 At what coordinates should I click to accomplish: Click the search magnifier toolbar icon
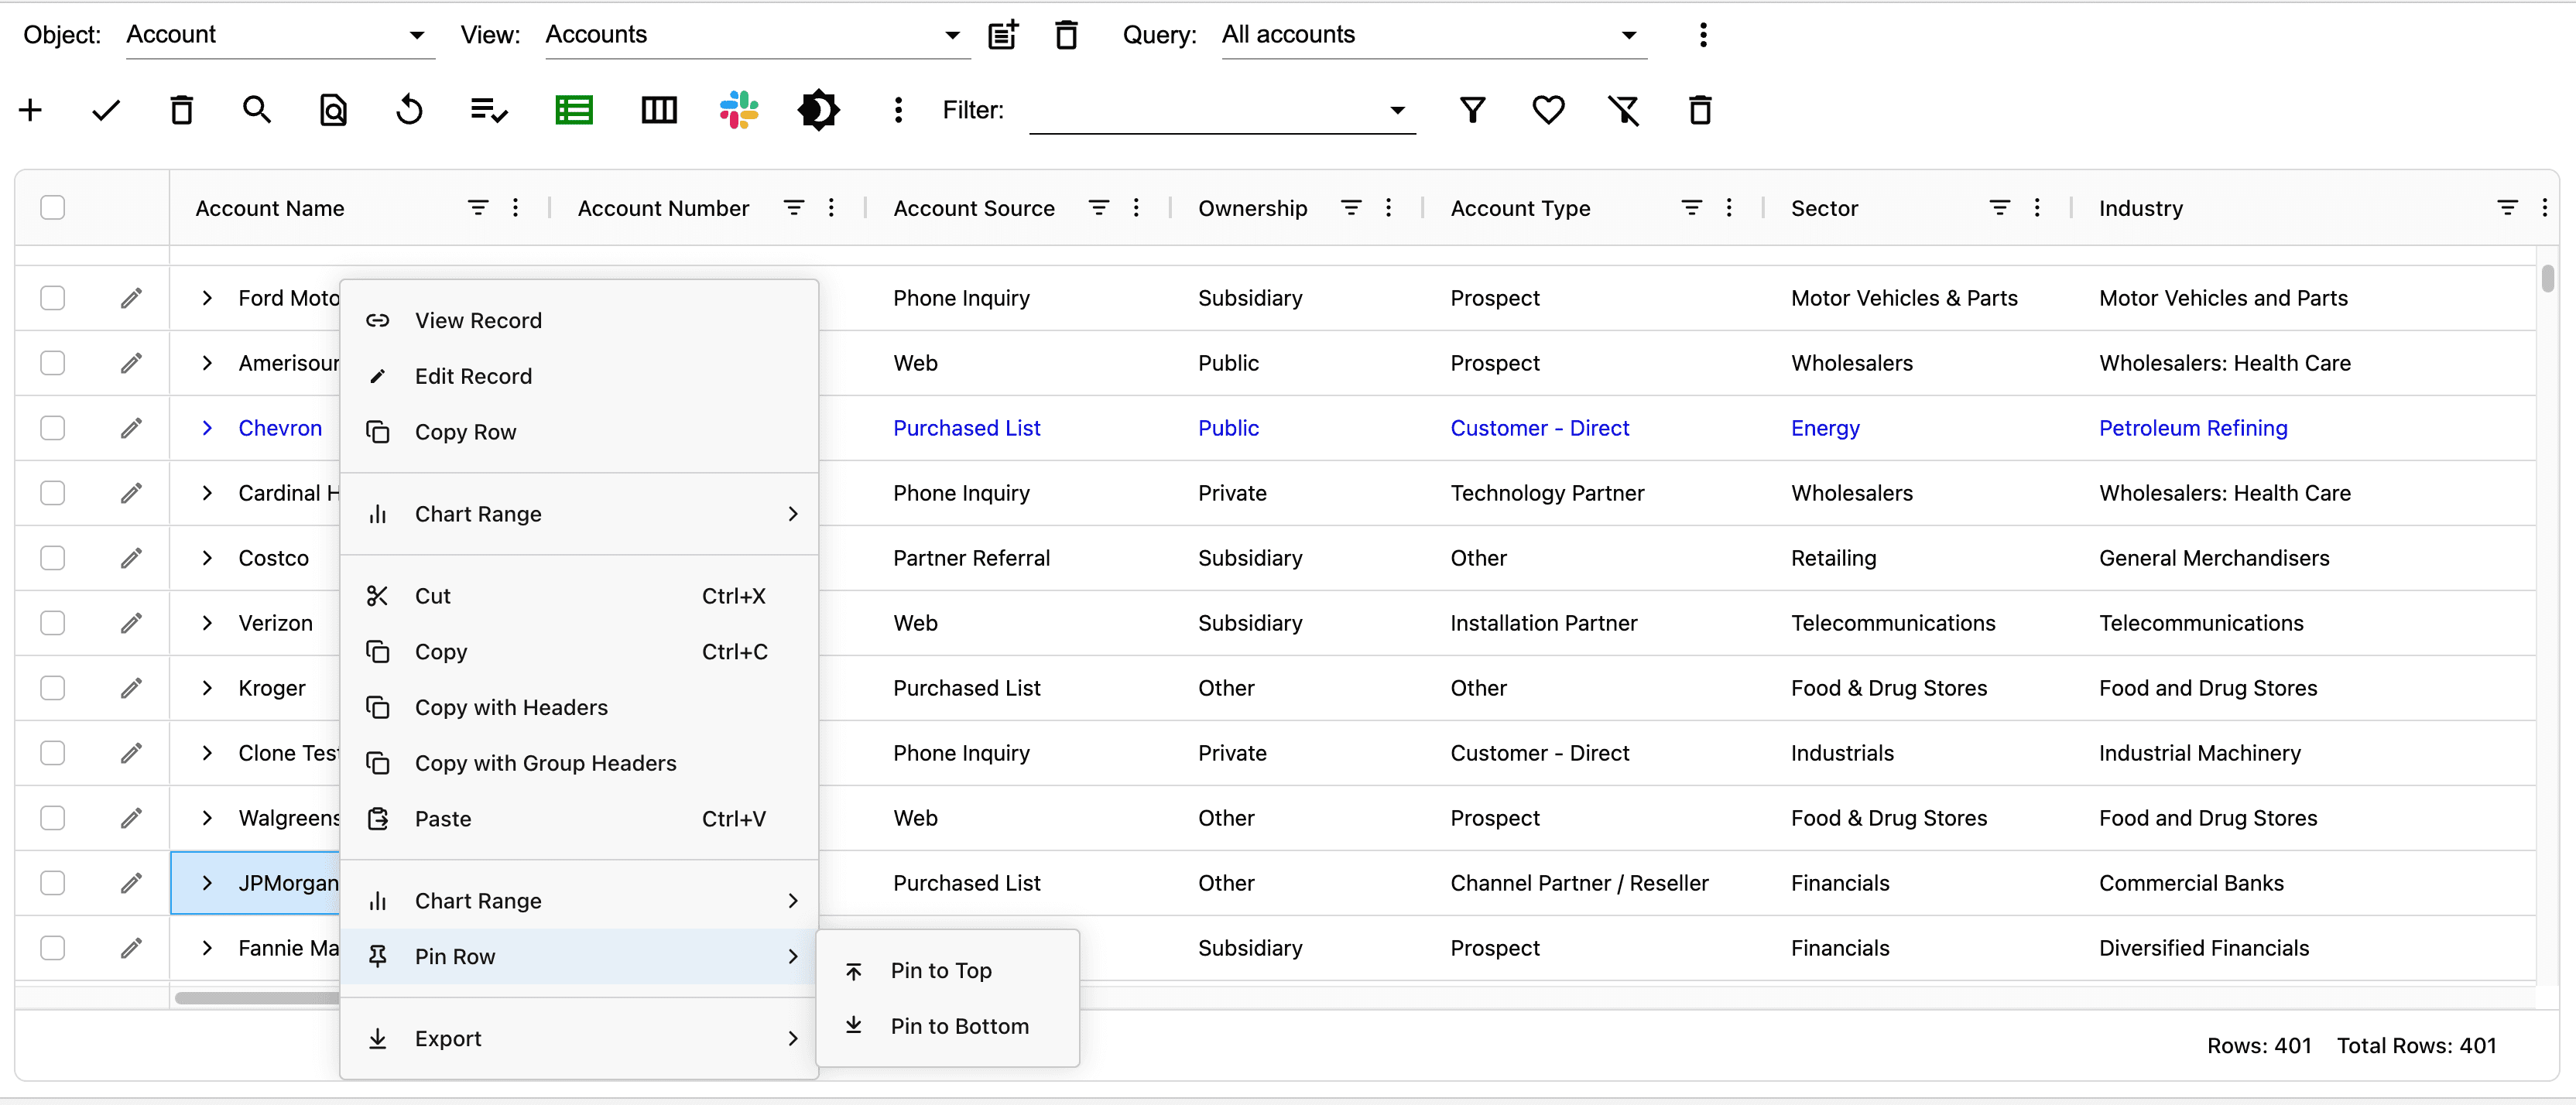(x=257, y=110)
